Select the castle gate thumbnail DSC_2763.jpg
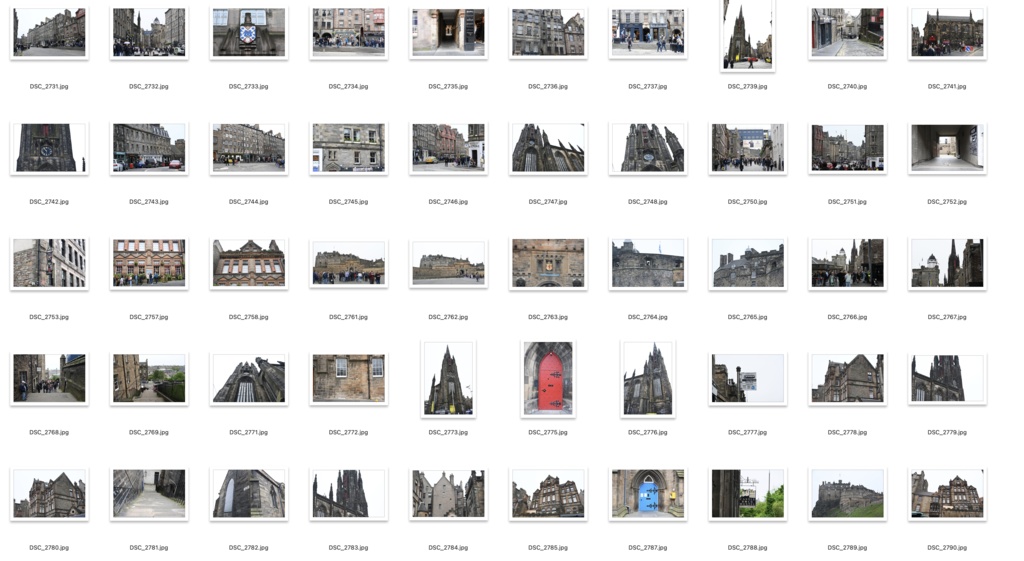This screenshot has height=561, width=1024. tap(548, 263)
